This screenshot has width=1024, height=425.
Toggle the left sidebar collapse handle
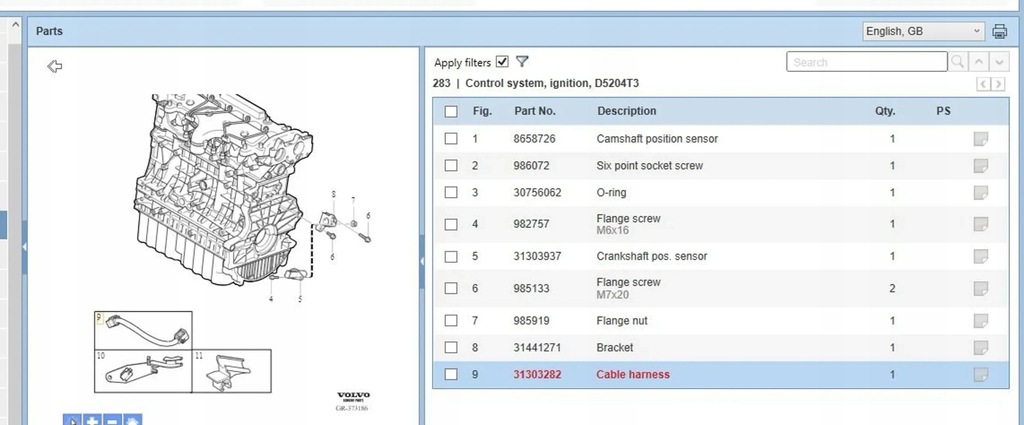click(25, 247)
